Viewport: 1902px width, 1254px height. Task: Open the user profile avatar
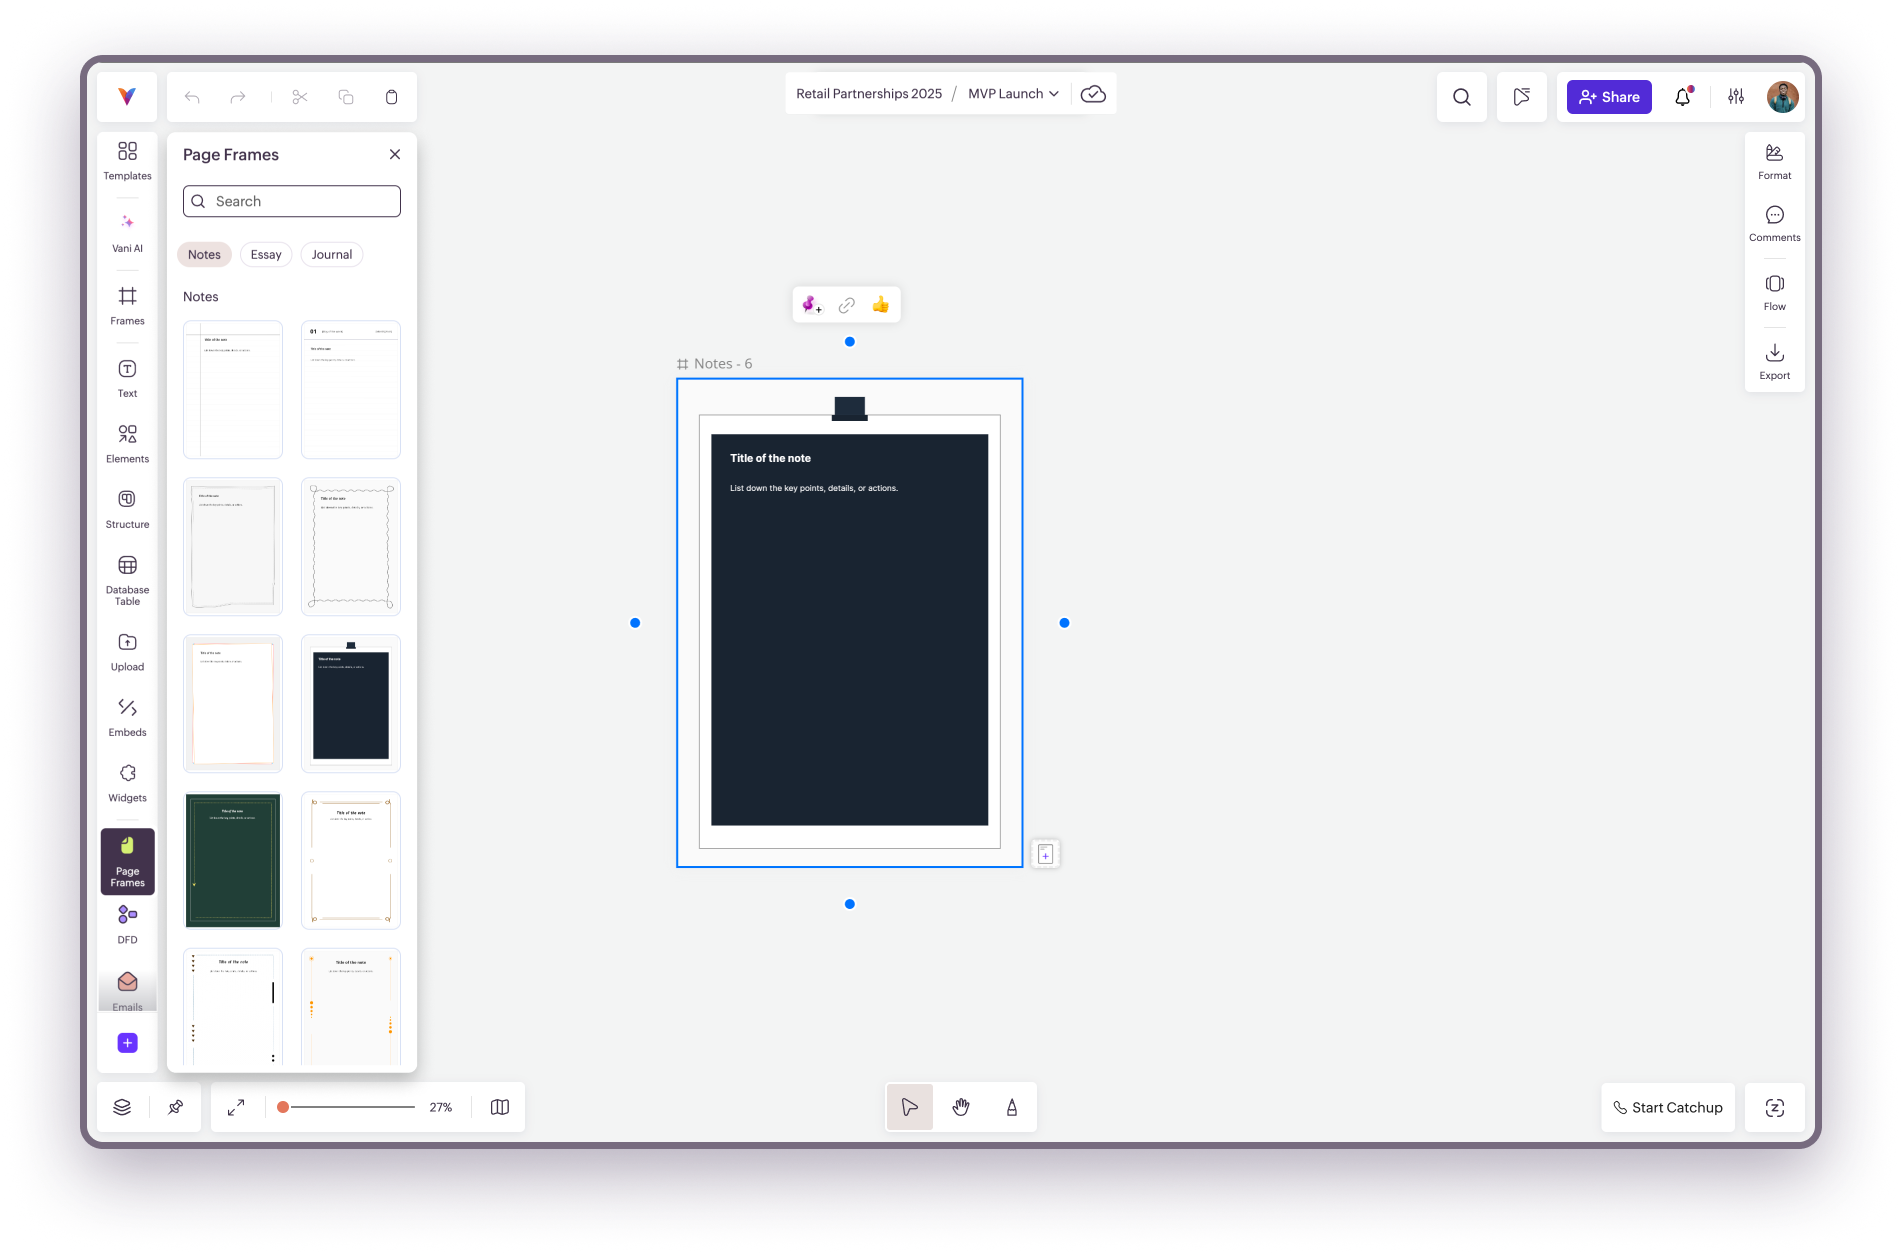[x=1782, y=97]
